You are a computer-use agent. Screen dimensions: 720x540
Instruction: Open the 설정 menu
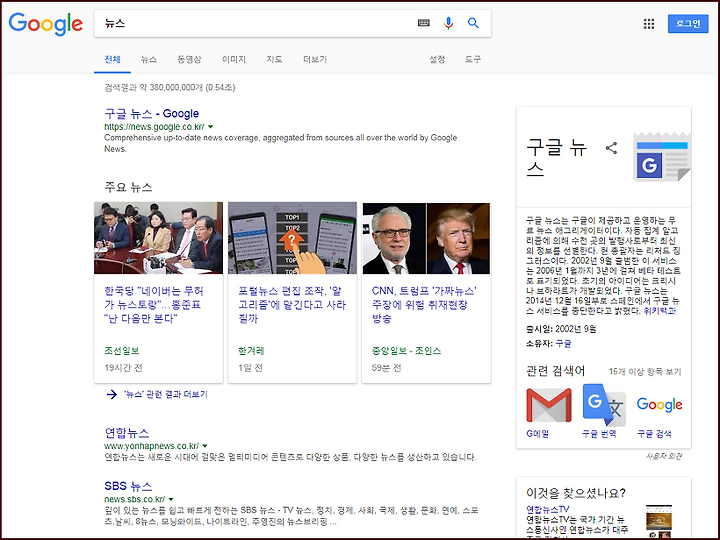point(437,60)
